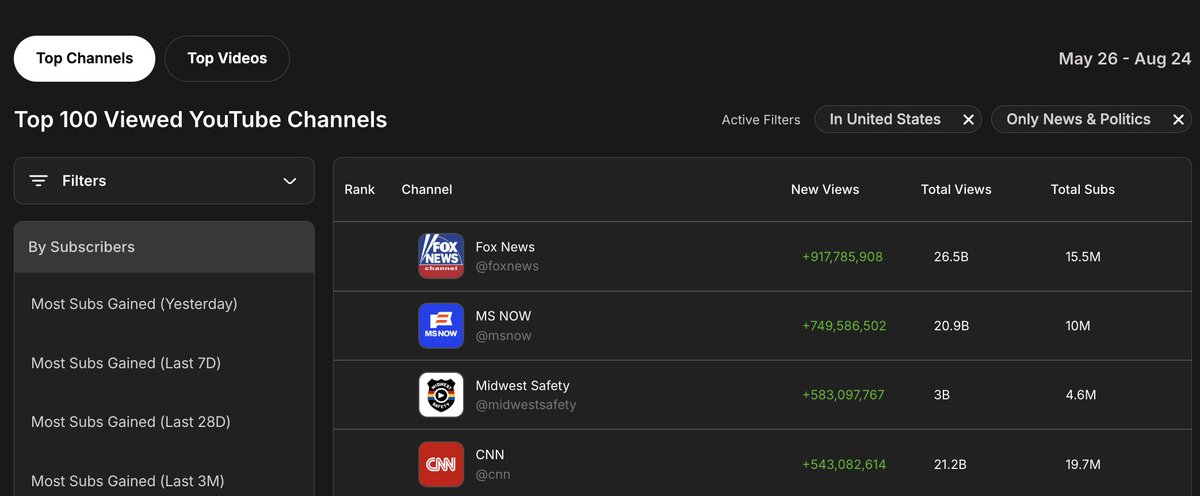Click the 20.9B total views value
Screen dimensions: 1200x496
951,326
